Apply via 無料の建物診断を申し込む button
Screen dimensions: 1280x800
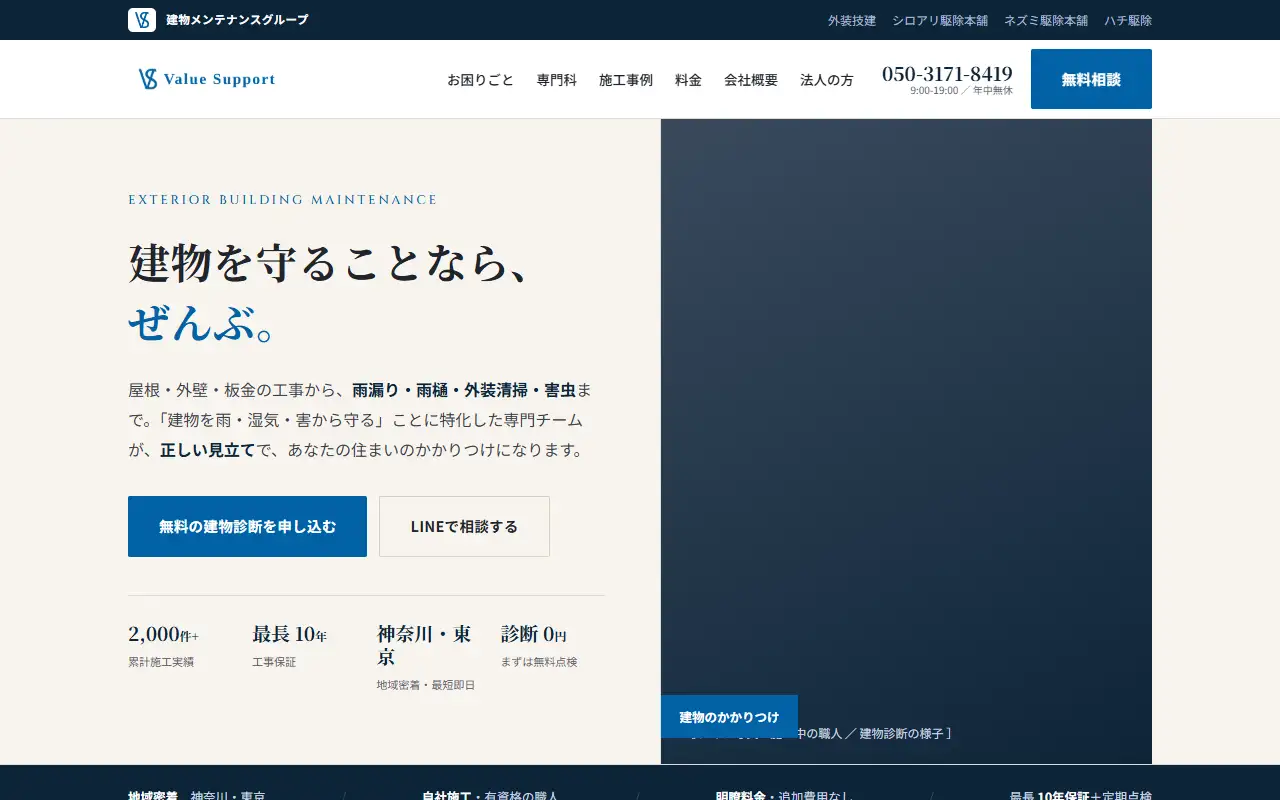click(x=247, y=526)
